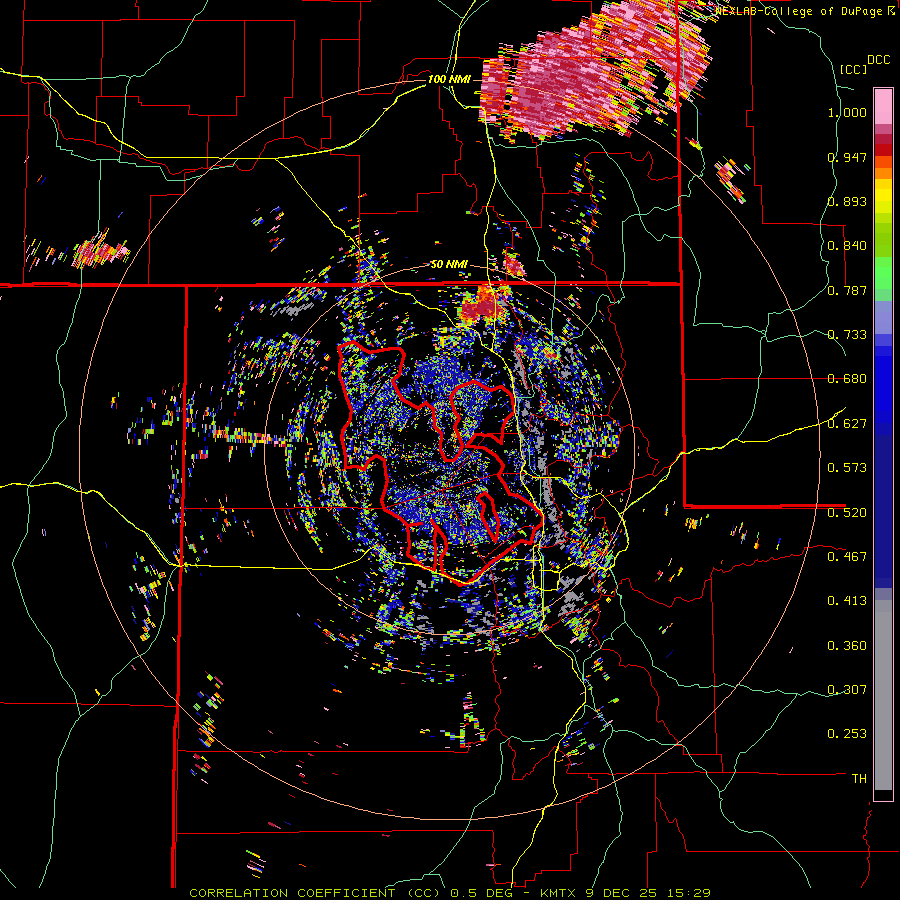
Task: Click the 1.000 legend value
Action: (847, 112)
